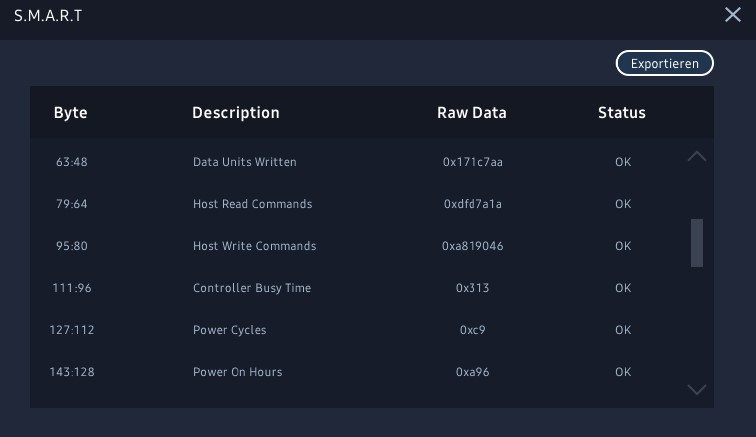
Task: Click the Exportieren button
Action: (664, 63)
